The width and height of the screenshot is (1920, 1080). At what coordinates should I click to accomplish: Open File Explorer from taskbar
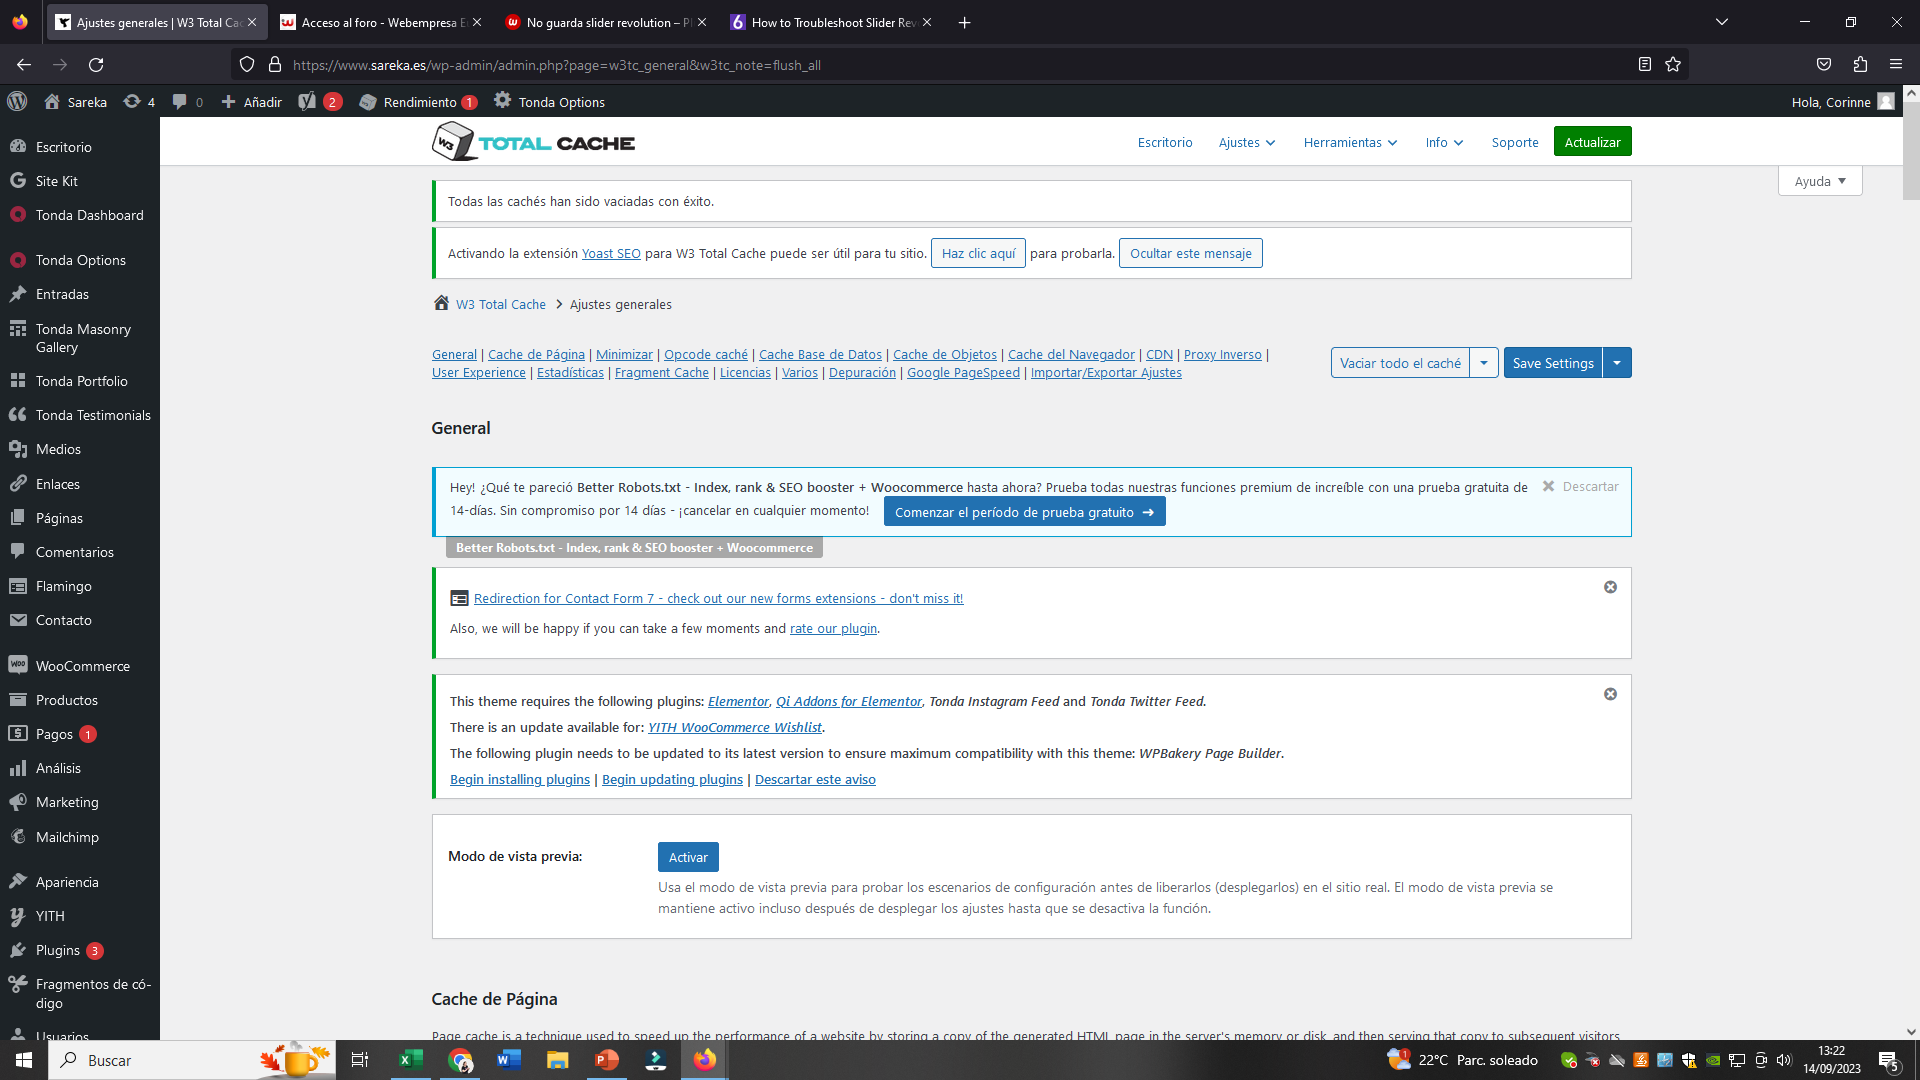tap(558, 1060)
